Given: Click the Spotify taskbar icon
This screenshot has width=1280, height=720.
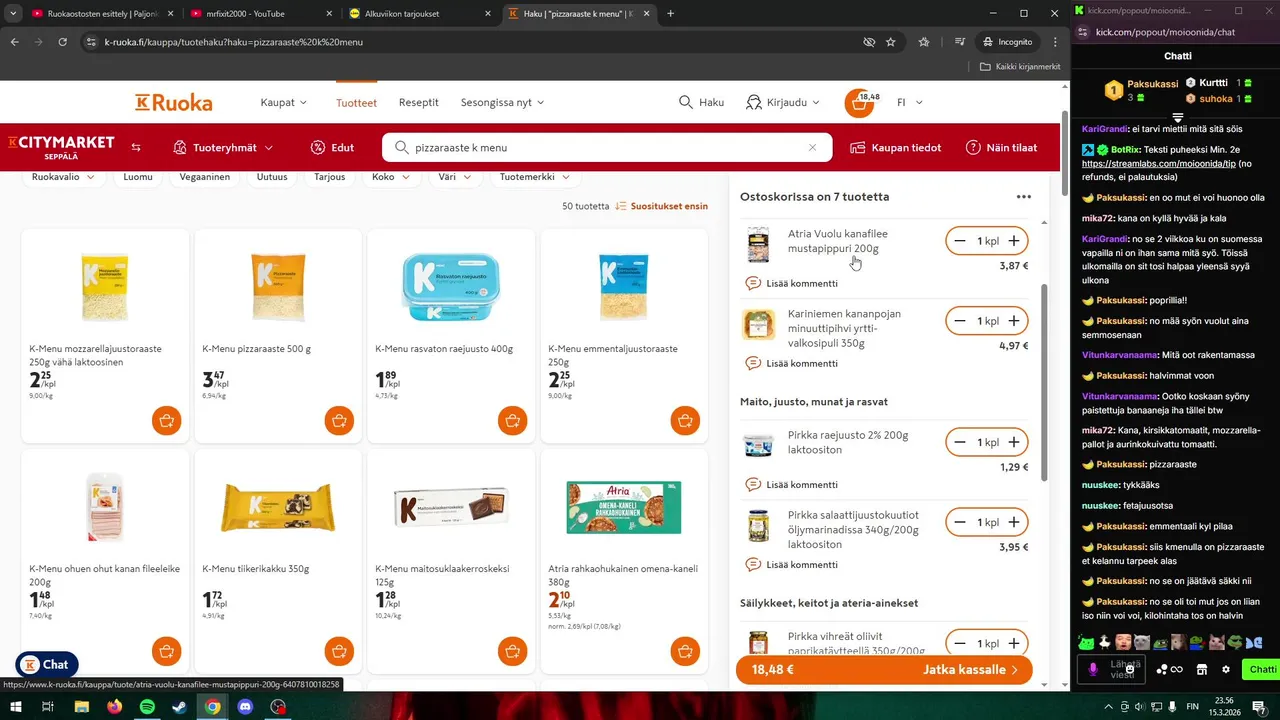Looking at the screenshot, I should click(147, 706).
